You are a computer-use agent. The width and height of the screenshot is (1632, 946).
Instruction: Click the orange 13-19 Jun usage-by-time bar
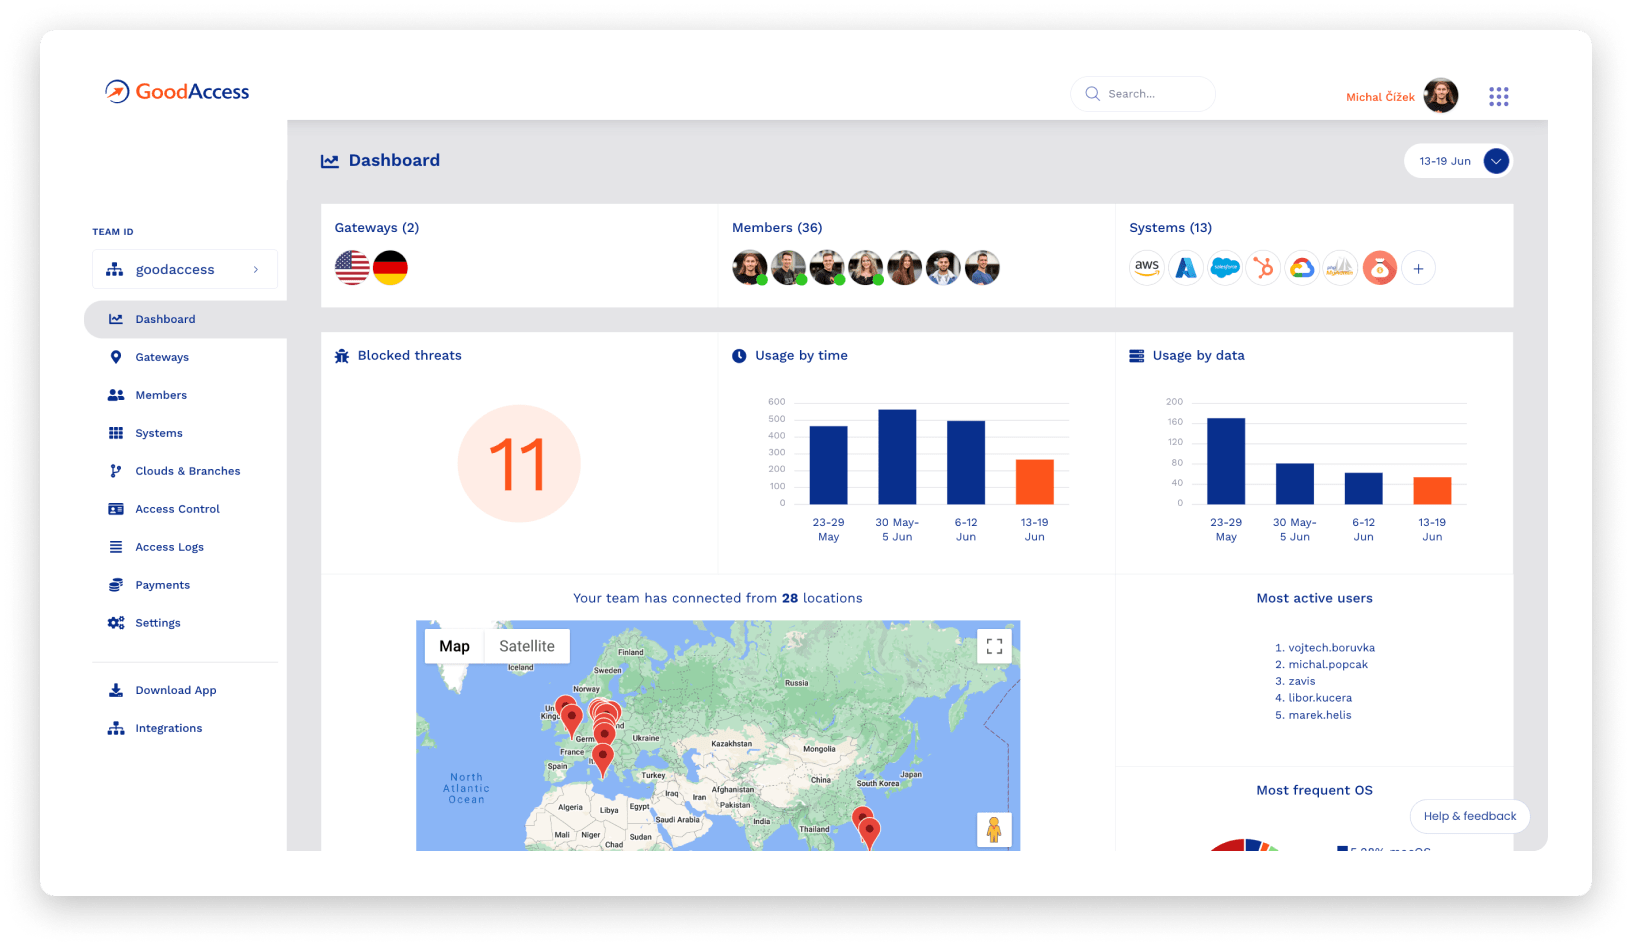(1034, 481)
